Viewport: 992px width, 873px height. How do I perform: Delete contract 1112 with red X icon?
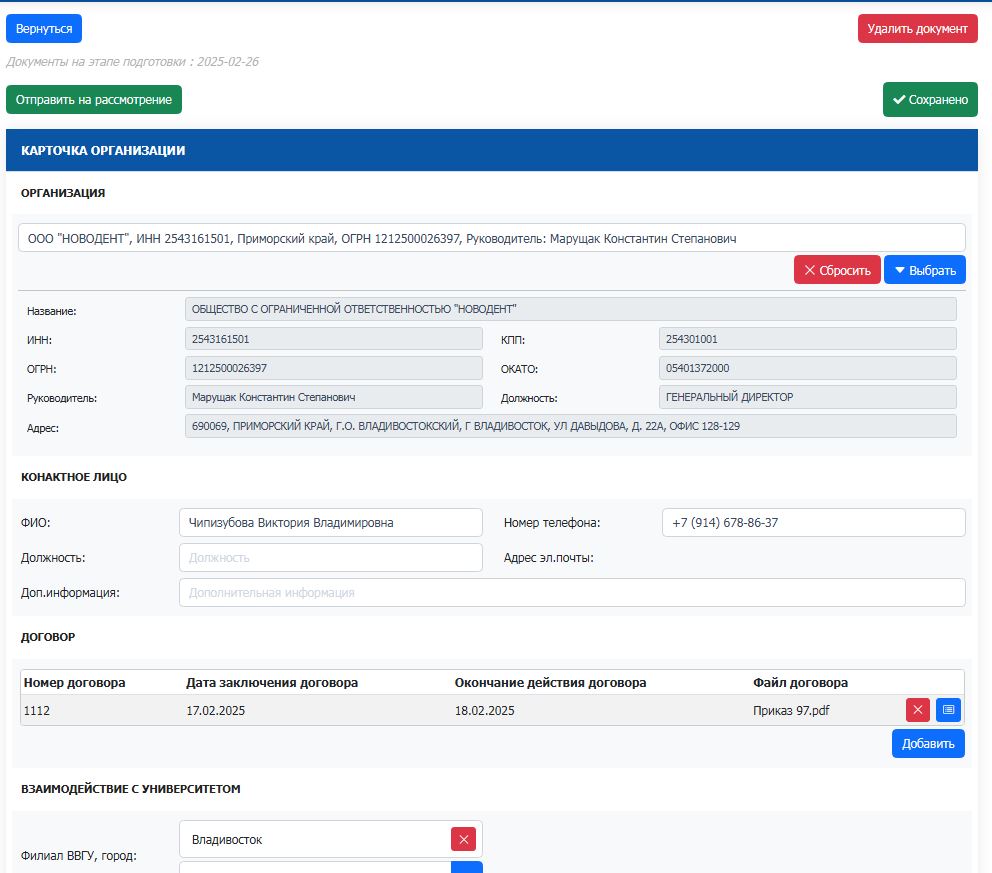point(917,711)
